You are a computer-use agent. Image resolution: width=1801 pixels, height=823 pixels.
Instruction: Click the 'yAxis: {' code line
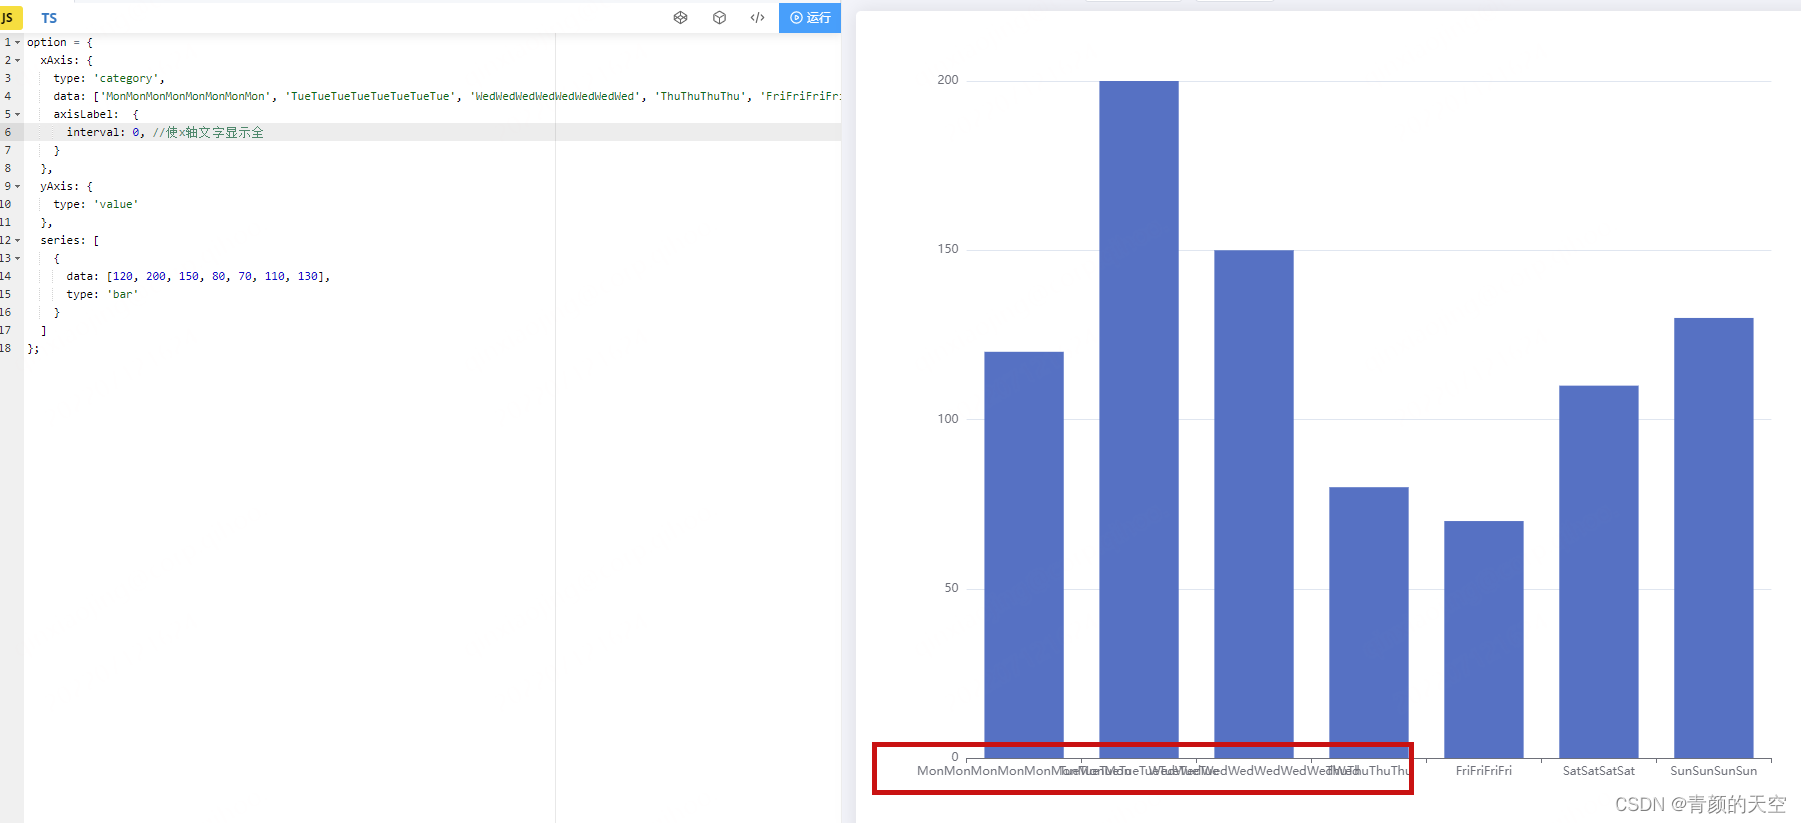(x=66, y=186)
